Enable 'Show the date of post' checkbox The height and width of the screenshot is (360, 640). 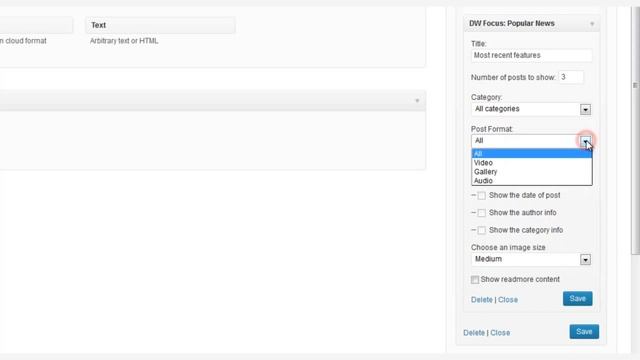tap(482, 196)
